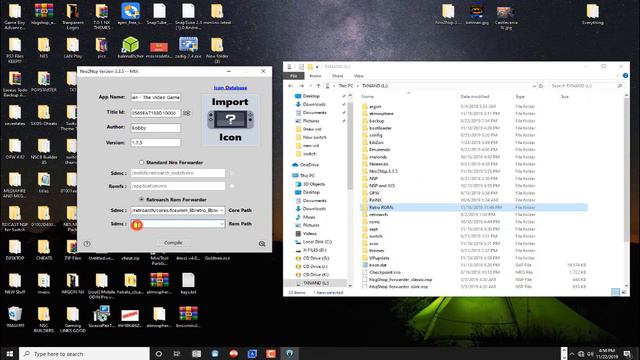Image resolution: width=640 pixels, height=360 pixels.
Task: Open recent locations dropdown in File Explorer
Action: 310,86
